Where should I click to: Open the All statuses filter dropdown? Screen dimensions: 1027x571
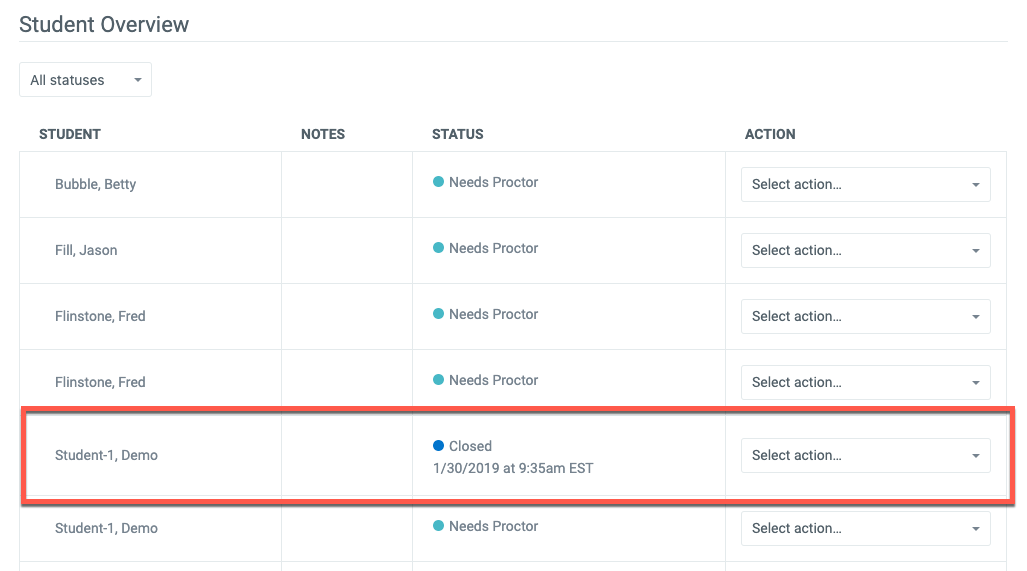coord(85,80)
